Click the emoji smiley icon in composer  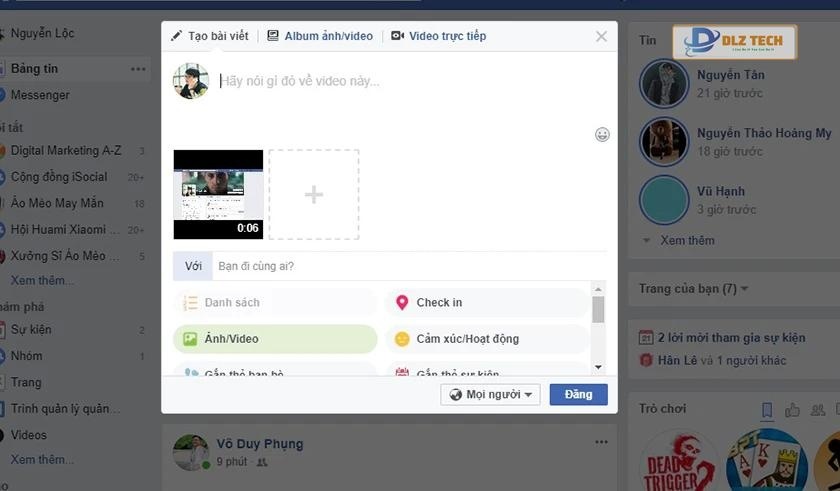pyautogui.click(x=602, y=134)
